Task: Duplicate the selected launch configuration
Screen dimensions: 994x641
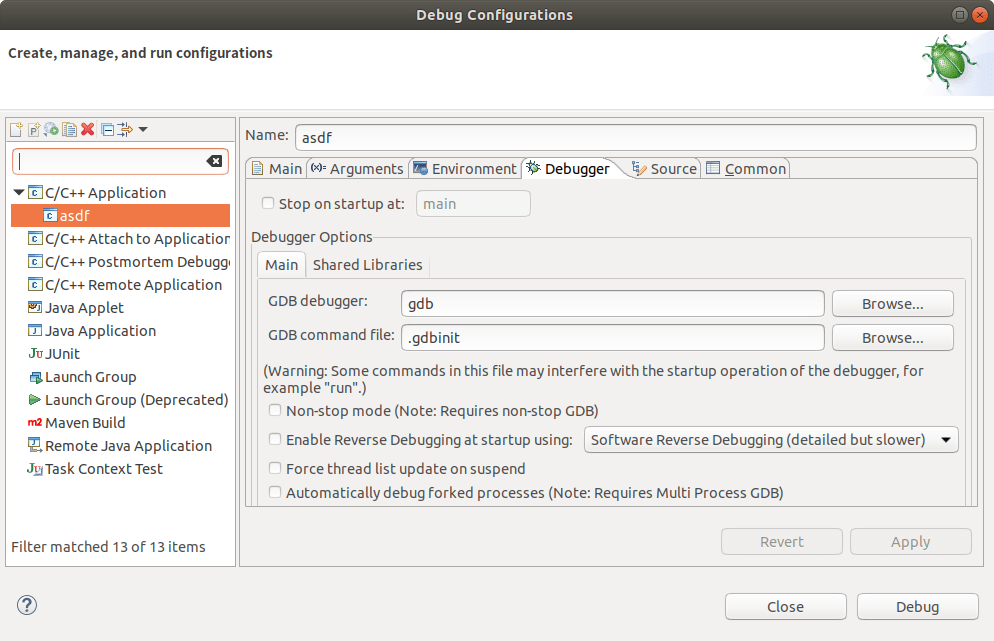Action: 69,130
